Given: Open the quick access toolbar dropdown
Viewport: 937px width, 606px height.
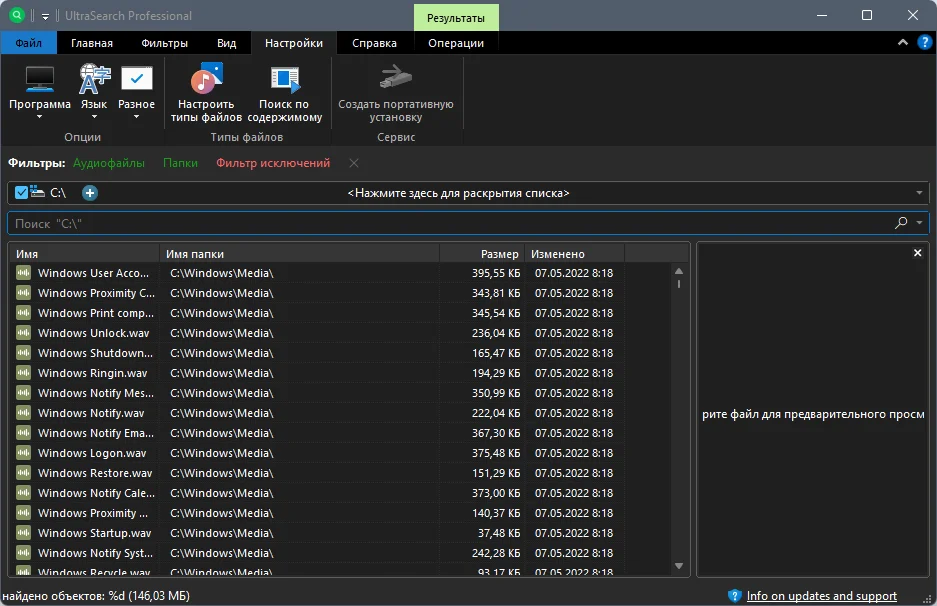Looking at the screenshot, I should click(x=45, y=16).
